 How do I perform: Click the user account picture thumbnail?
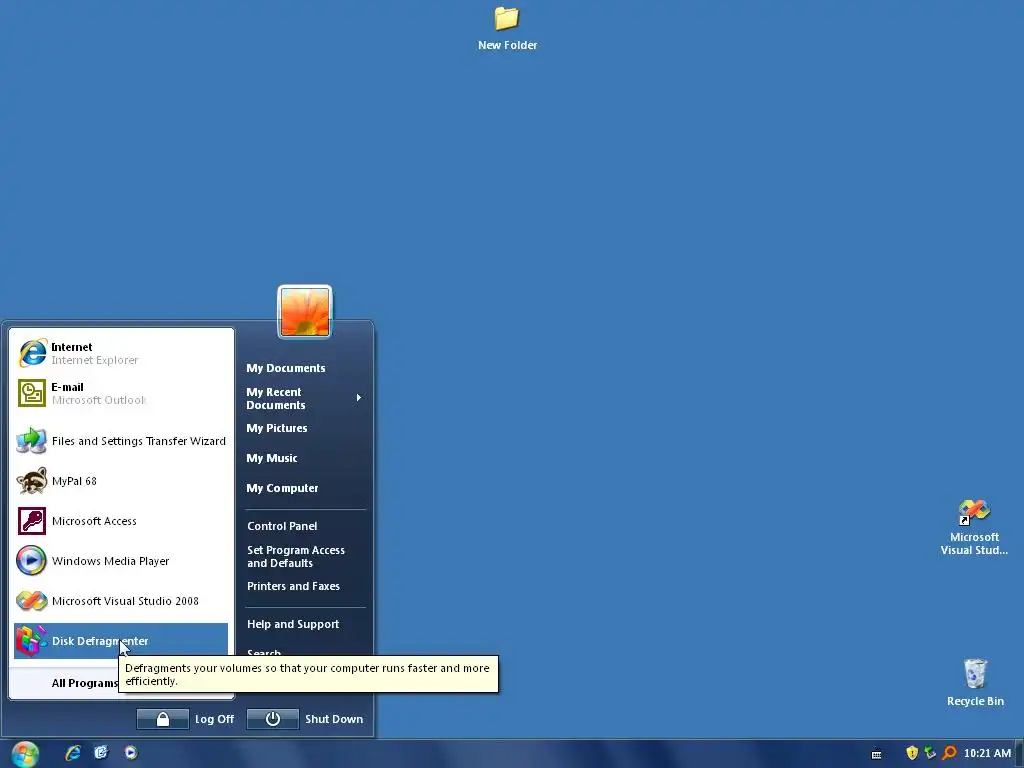click(305, 312)
